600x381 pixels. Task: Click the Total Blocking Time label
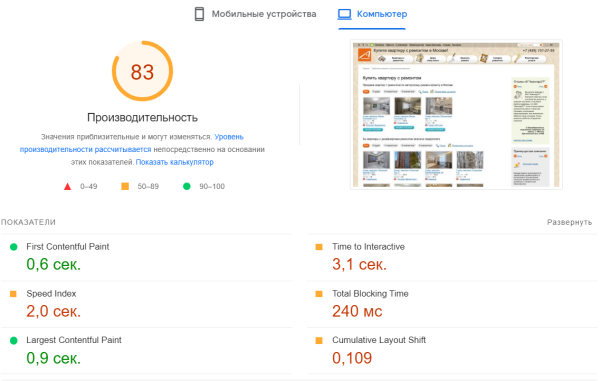click(x=370, y=294)
